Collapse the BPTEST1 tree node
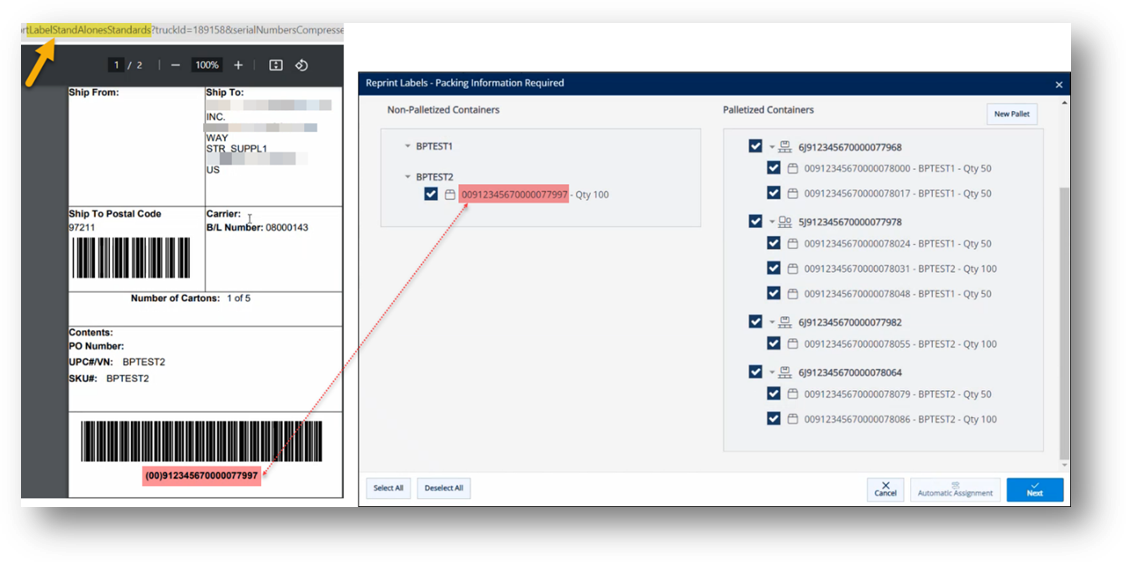The image size is (1126, 562). (x=408, y=146)
